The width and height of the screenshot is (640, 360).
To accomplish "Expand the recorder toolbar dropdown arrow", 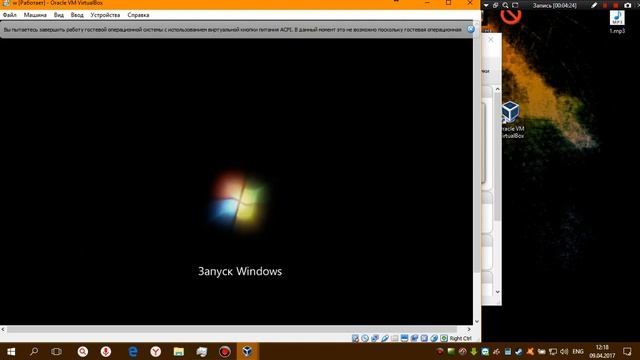I will 486,5.
